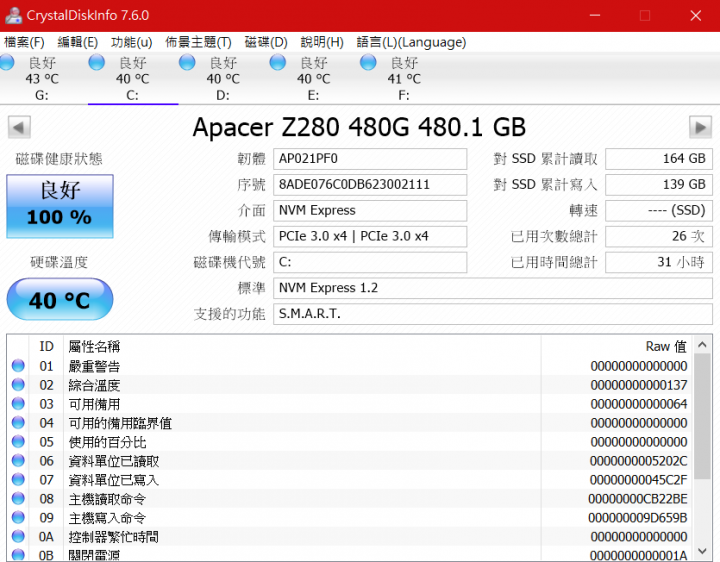Click the 良好 100% health status button
The width and height of the screenshot is (720, 562).
(x=60, y=206)
